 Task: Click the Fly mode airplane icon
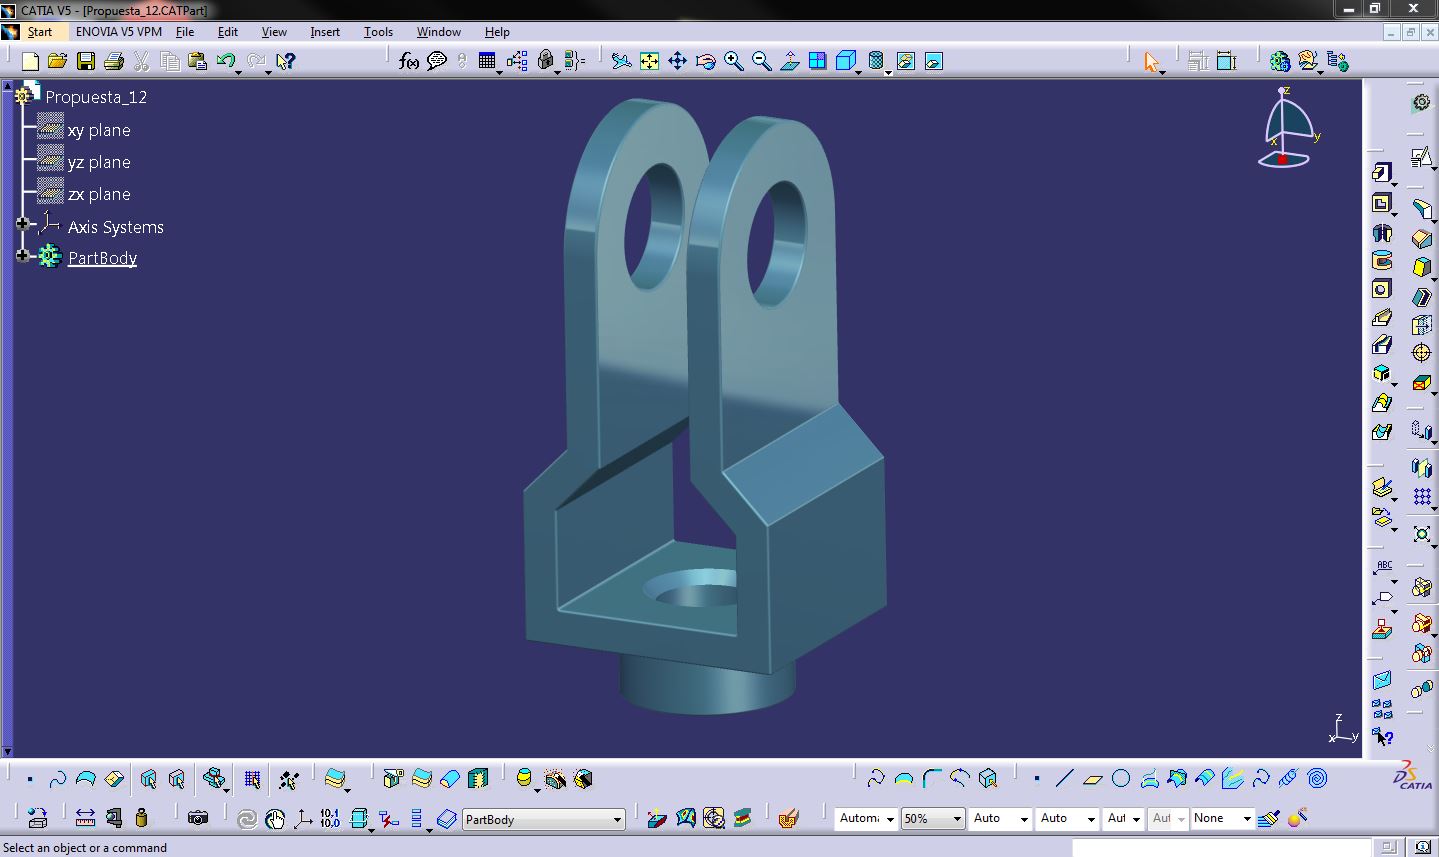pyautogui.click(x=621, y=61)
